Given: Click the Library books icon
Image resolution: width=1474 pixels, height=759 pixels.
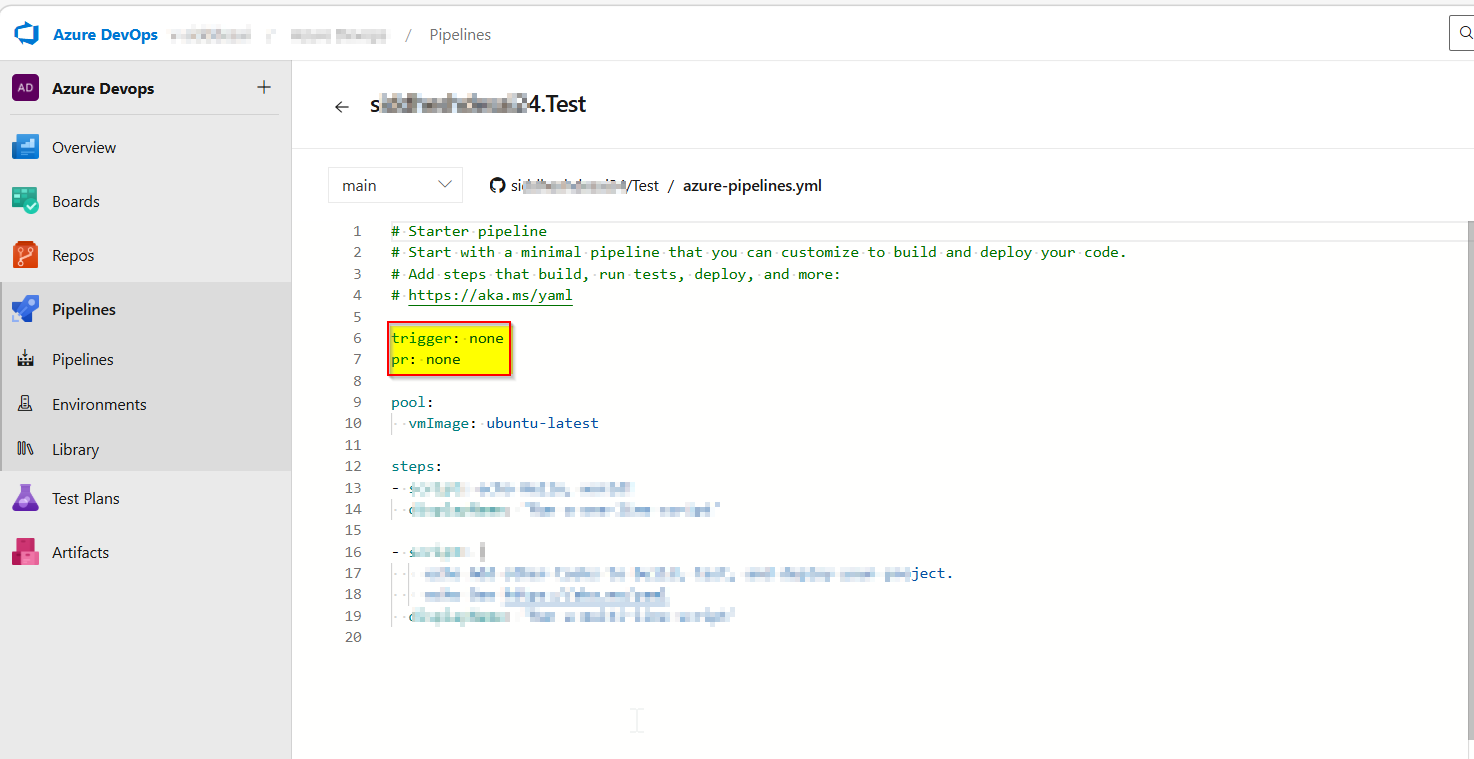Looking at the screenshot, I should coord(26,449).
